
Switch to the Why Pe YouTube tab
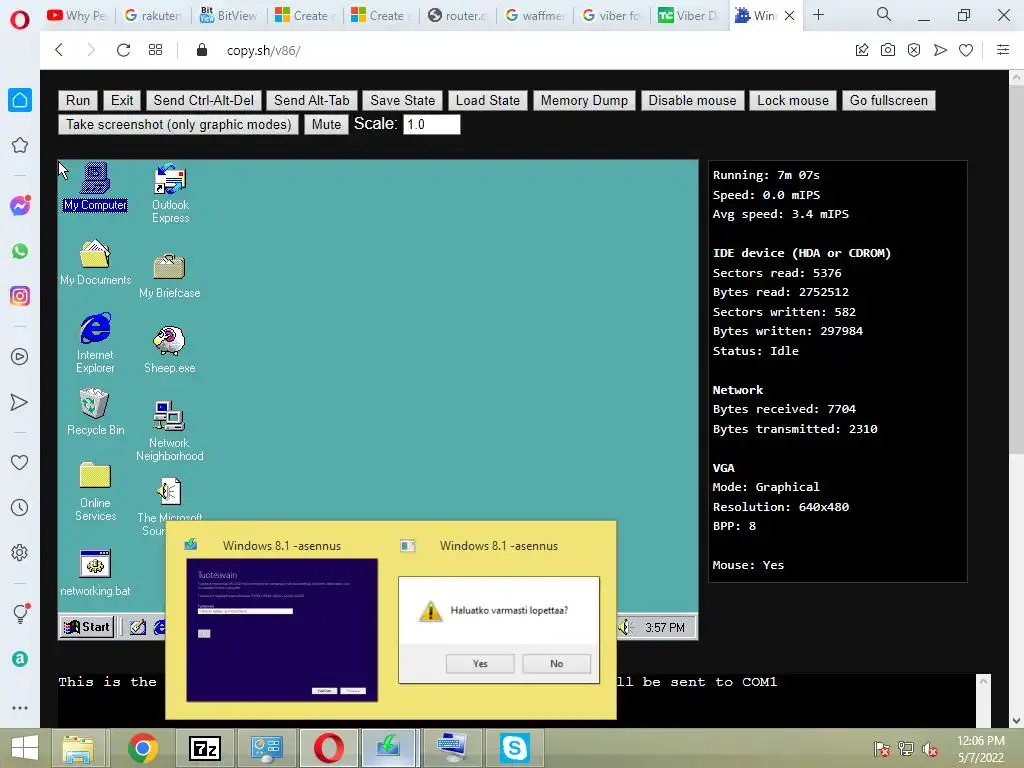(76, 15)
